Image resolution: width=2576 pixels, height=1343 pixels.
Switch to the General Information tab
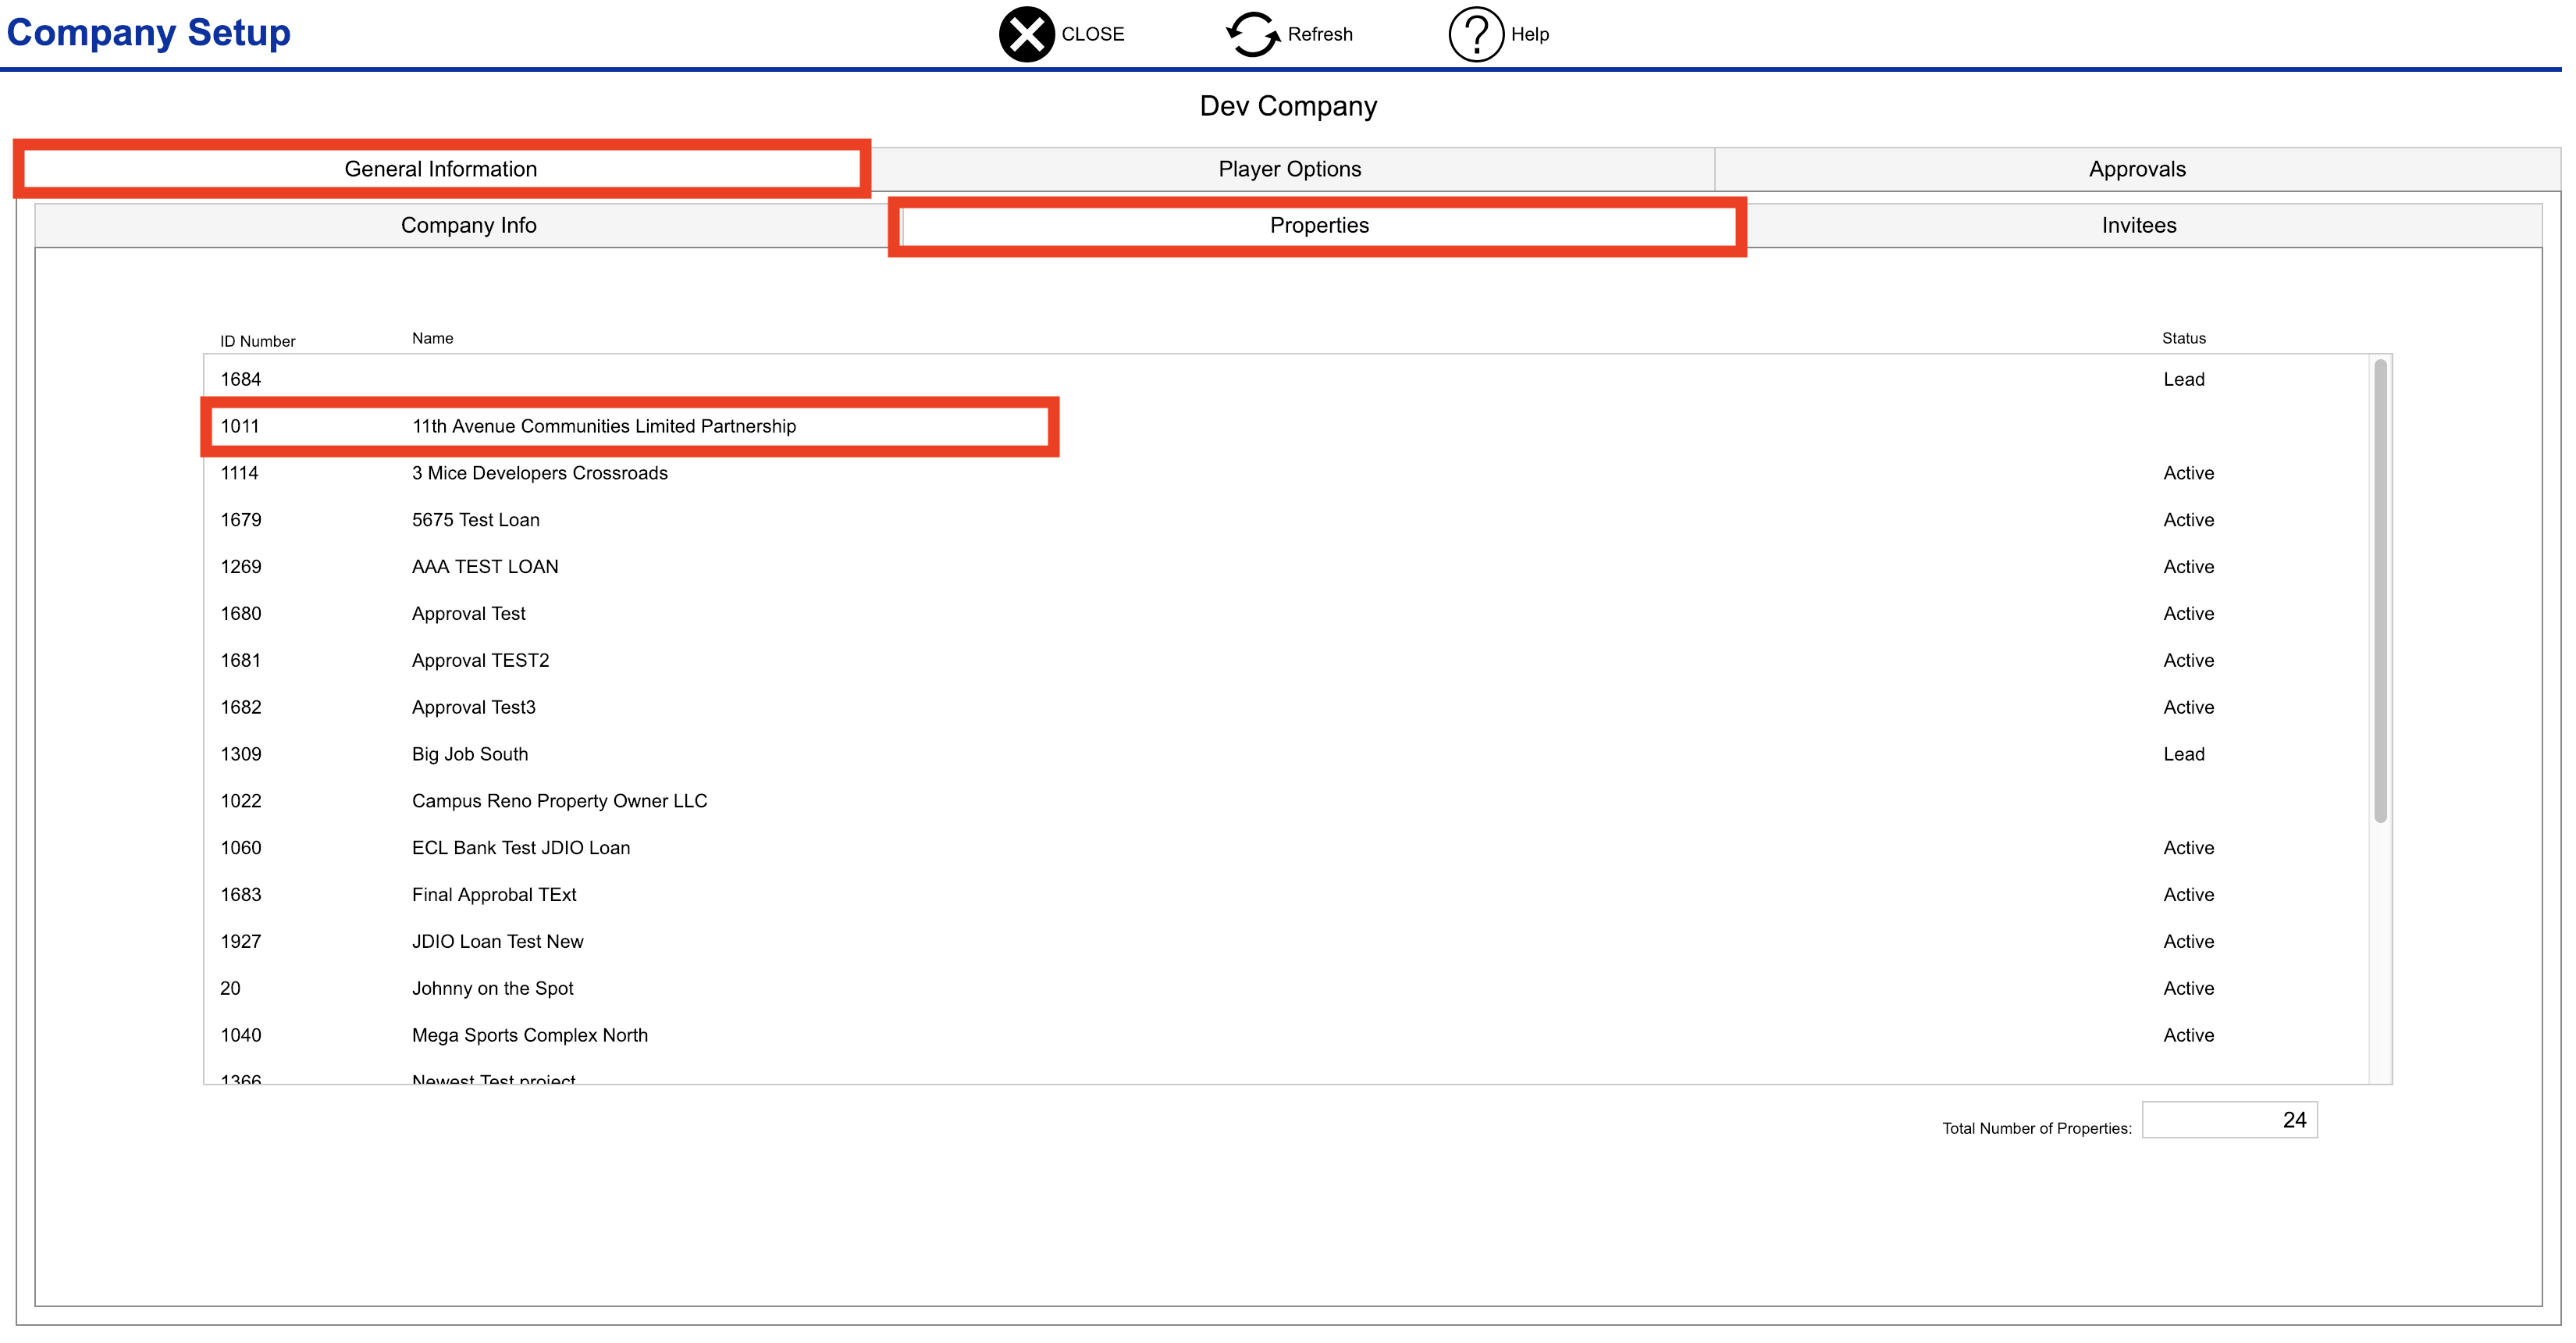pos(441,169)
